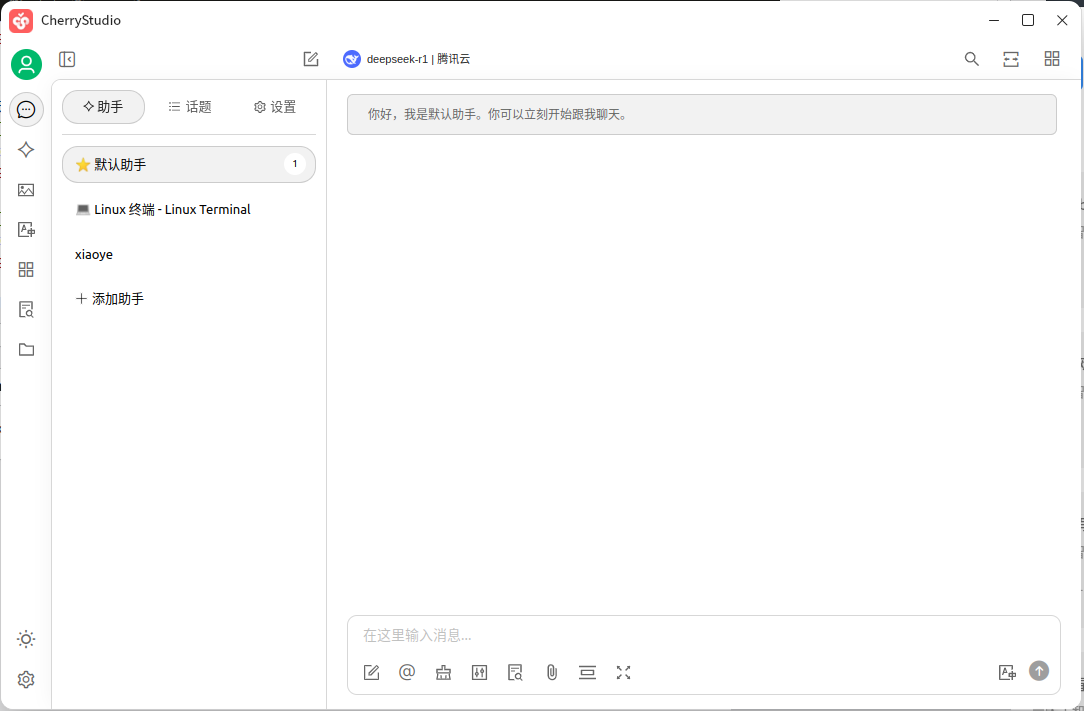Viewport: 1084px width, 711px height.
Task: Attach a file via the paperclip icon
Action: tap(551, 672)
